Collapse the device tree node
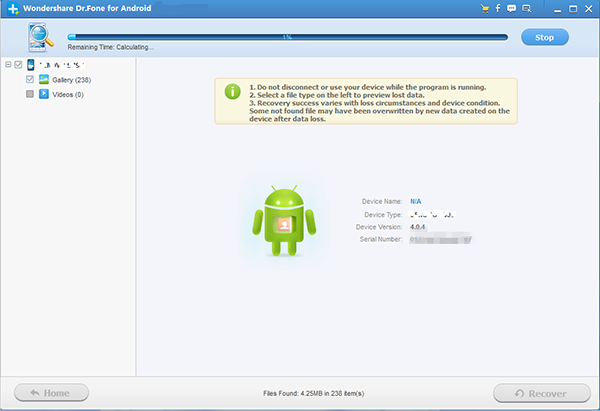600x411 pixels. pyautogui.click(x=8, y=65)
